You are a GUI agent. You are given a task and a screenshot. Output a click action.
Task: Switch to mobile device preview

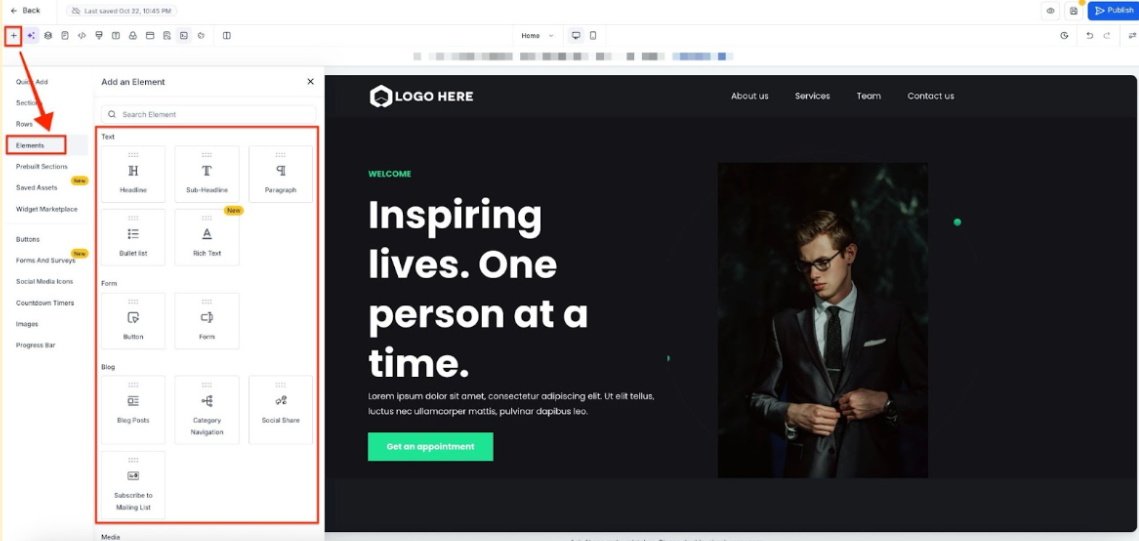click(x=593, y=36)
